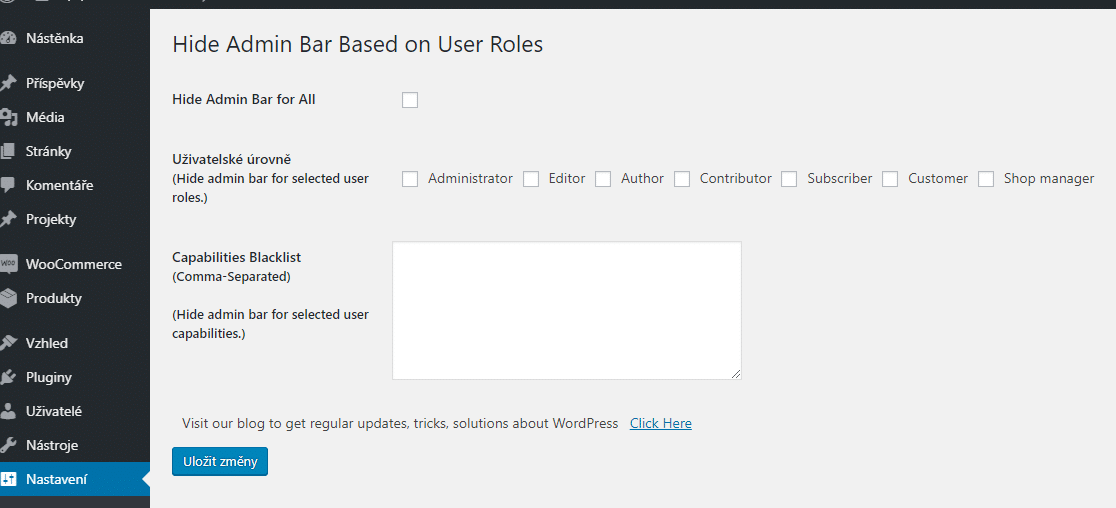Check the Customer role checkbox
This screenshot has height=508, width=1116.
(x=890, y=179)
